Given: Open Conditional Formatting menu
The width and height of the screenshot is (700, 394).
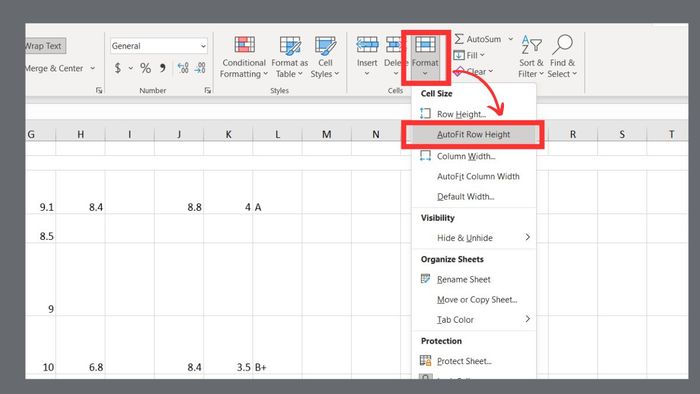Looking at the screenshot, I should (244, 57).
